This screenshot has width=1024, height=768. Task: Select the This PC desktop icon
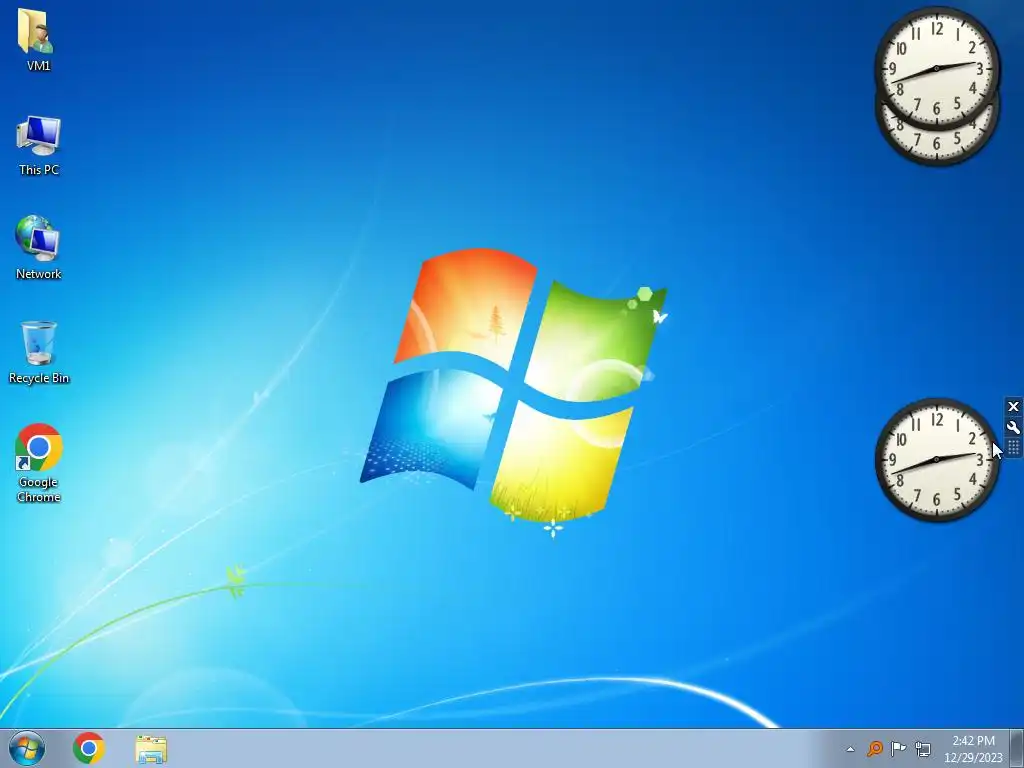[39, 146]
